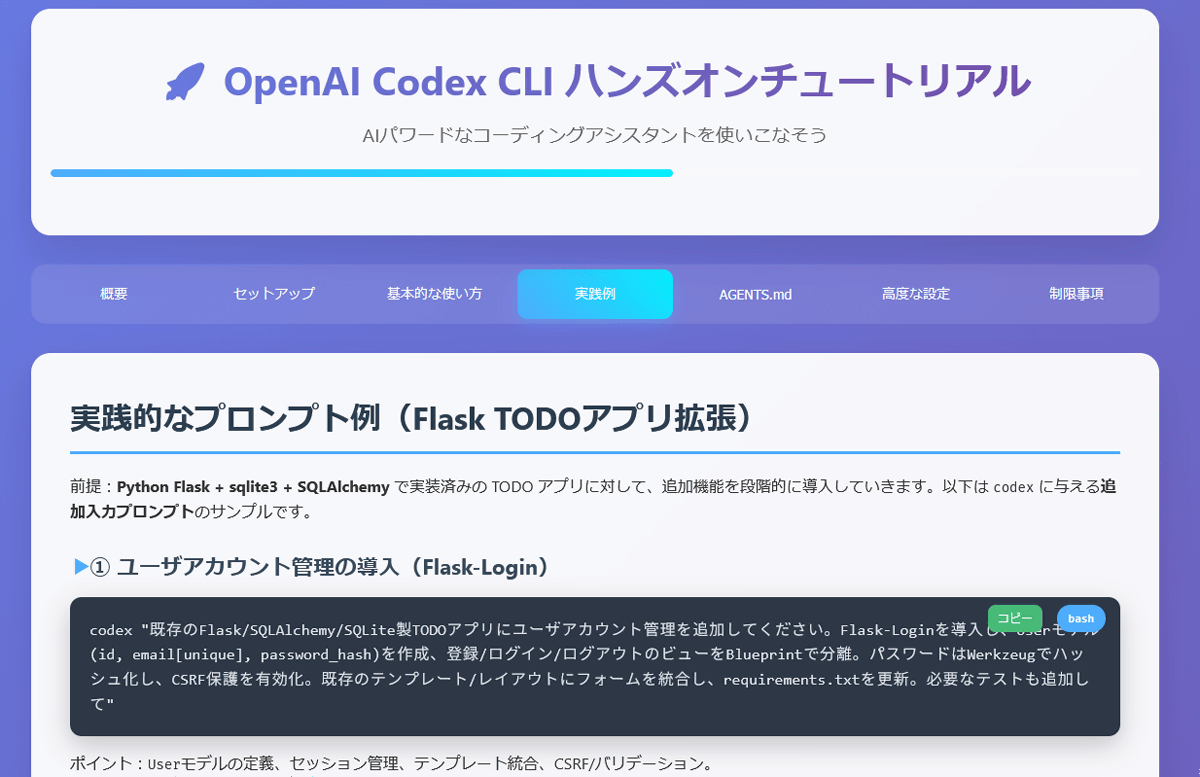Screen dimensions: 1200x777
Task: Click the heading 実践的なプロンプト例
Action: (410, 419)
